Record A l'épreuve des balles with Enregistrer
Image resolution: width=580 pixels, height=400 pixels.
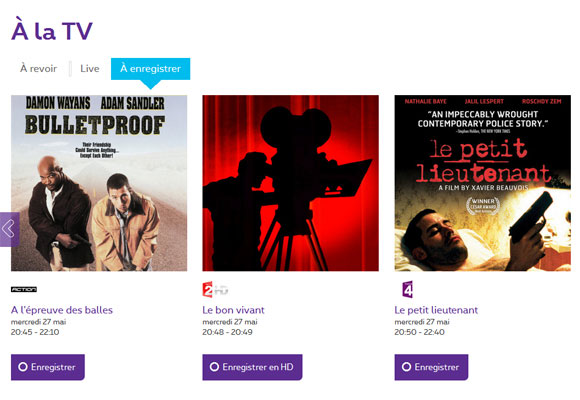tap(48, 367)
